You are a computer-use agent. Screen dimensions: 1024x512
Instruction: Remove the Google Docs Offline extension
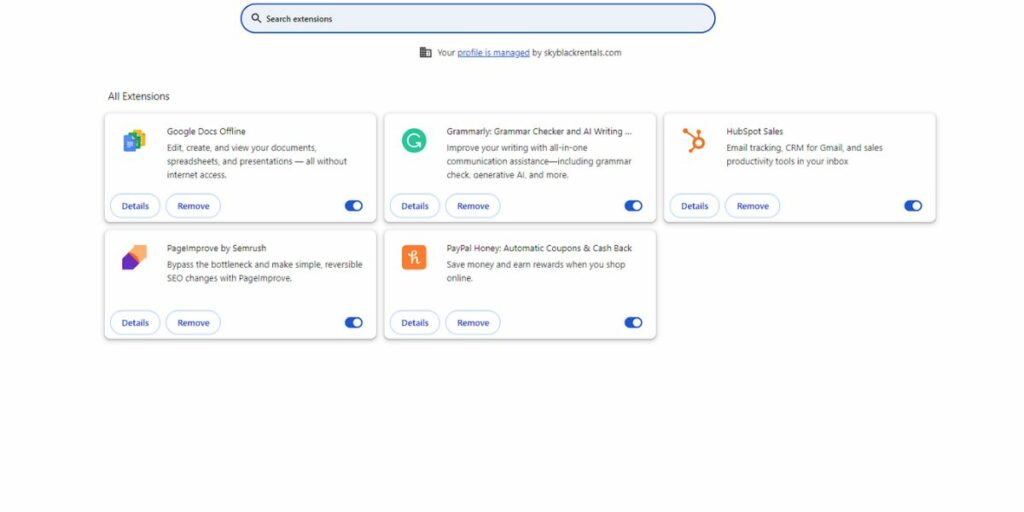click(193, 206)
